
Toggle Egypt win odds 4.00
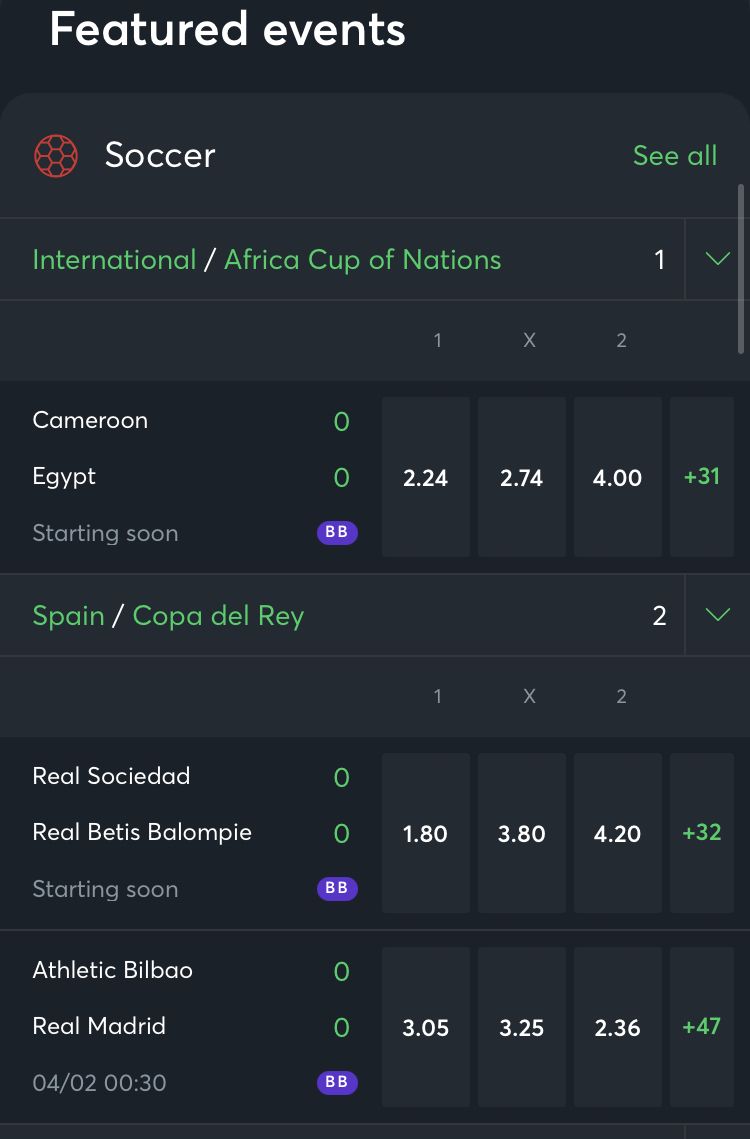point(618,477)
